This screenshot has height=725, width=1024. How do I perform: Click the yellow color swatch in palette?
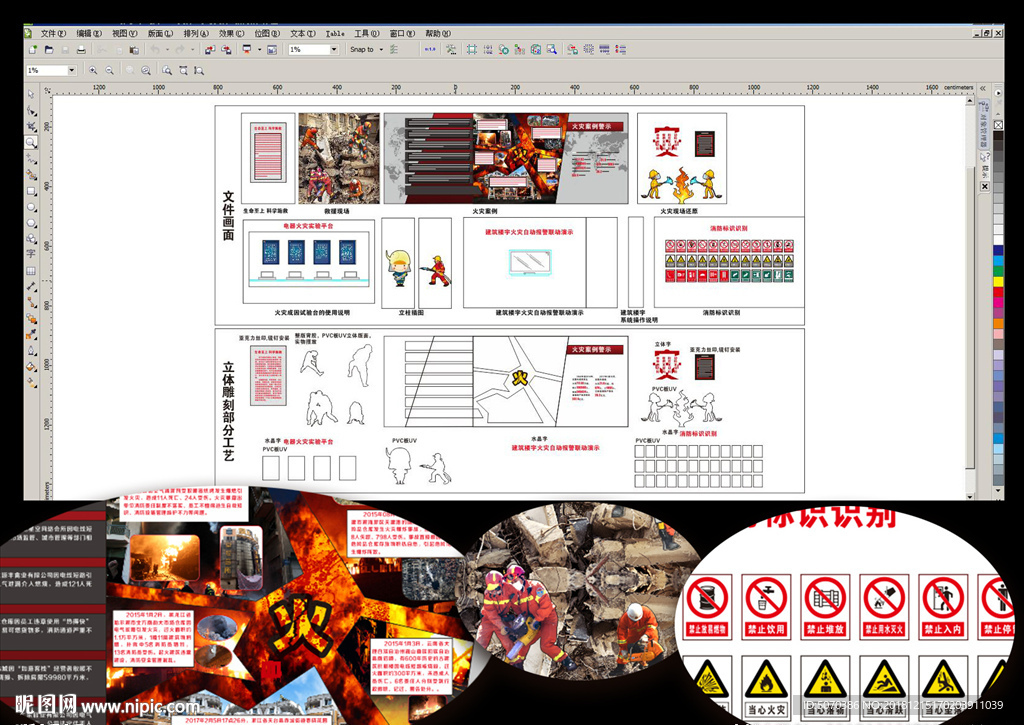[x=998, y=282]
